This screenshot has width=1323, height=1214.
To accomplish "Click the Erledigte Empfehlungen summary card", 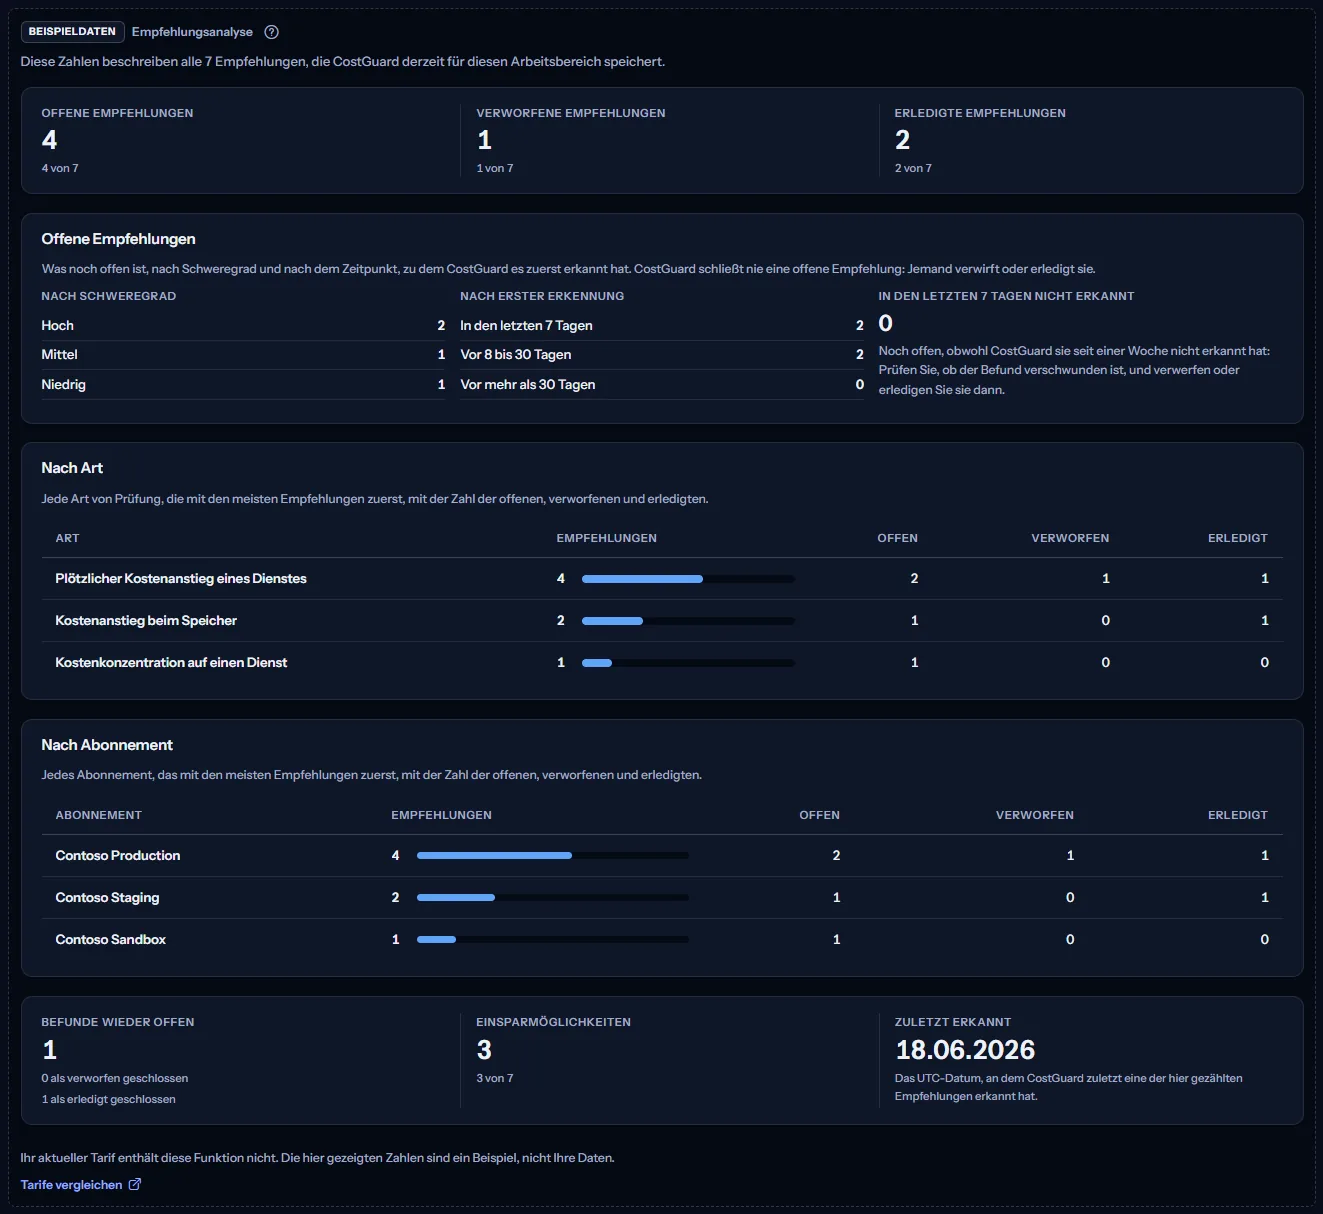I will pyautogui.click(x=1088, y=140).
